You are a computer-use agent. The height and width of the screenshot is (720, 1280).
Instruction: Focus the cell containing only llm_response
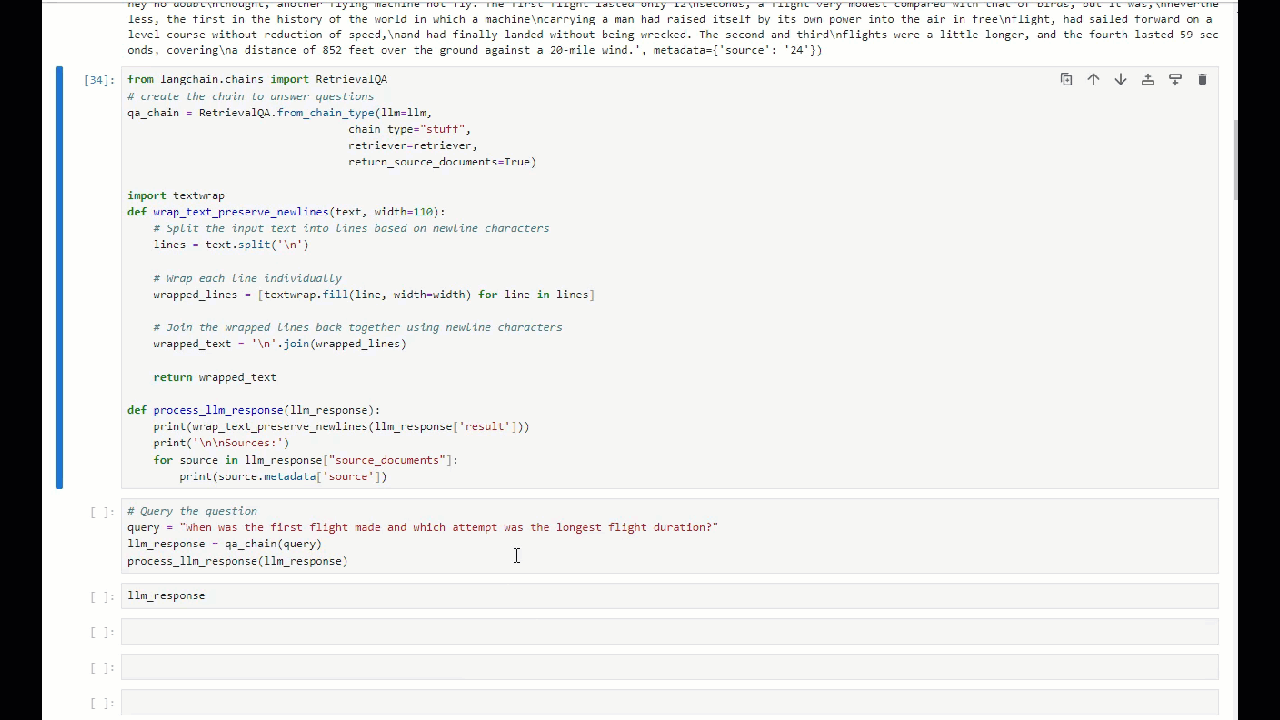tap(669, 596)
